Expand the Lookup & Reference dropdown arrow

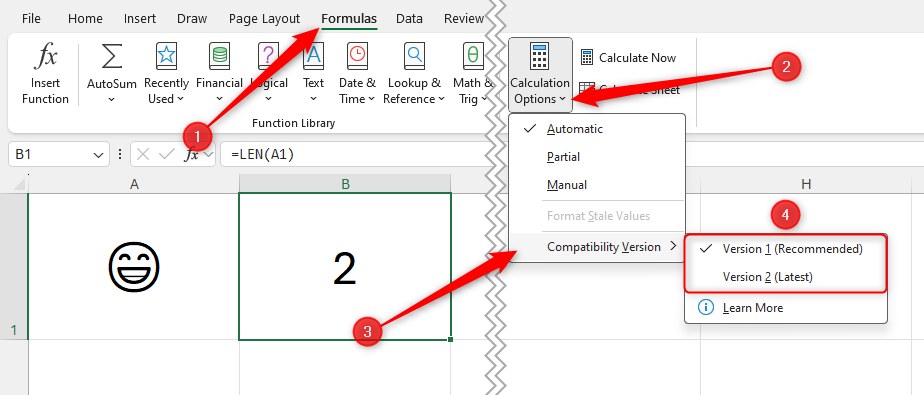[x=441, y=99]
